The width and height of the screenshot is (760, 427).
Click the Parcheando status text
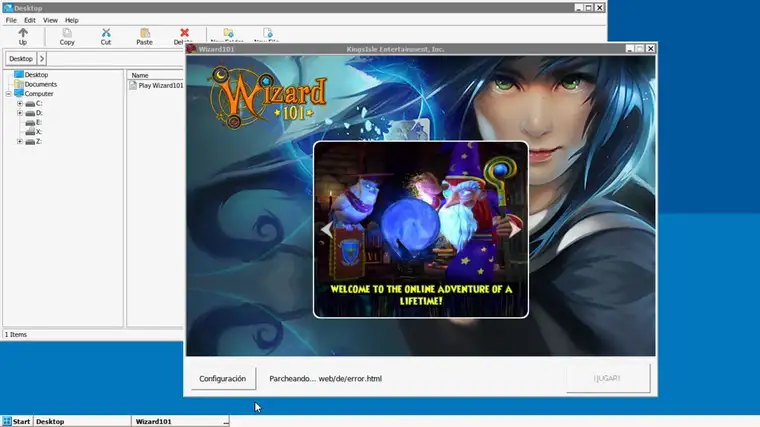[326, 379]
